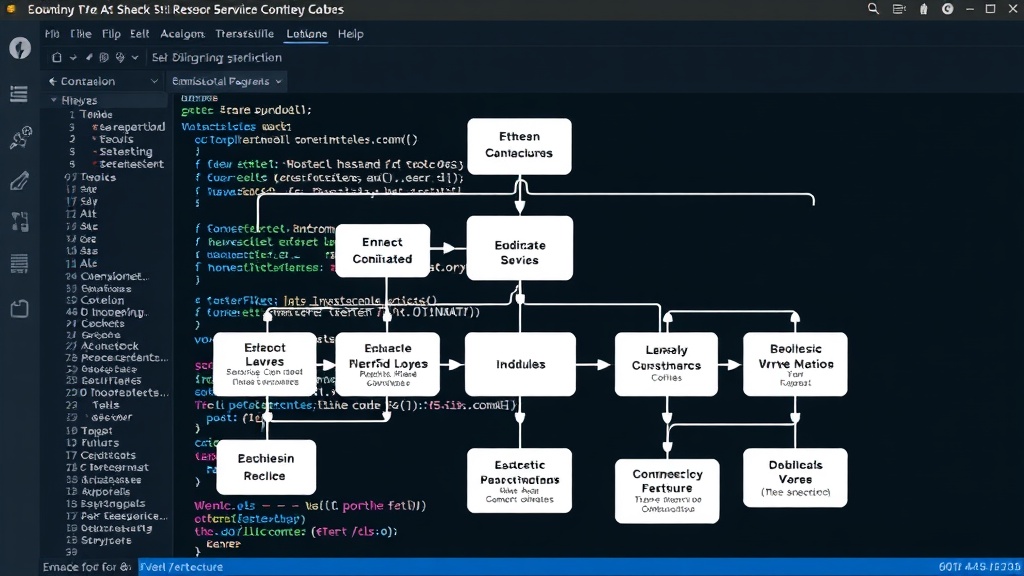Select the Enrect Conllated diagram node

tap(383, 251)
